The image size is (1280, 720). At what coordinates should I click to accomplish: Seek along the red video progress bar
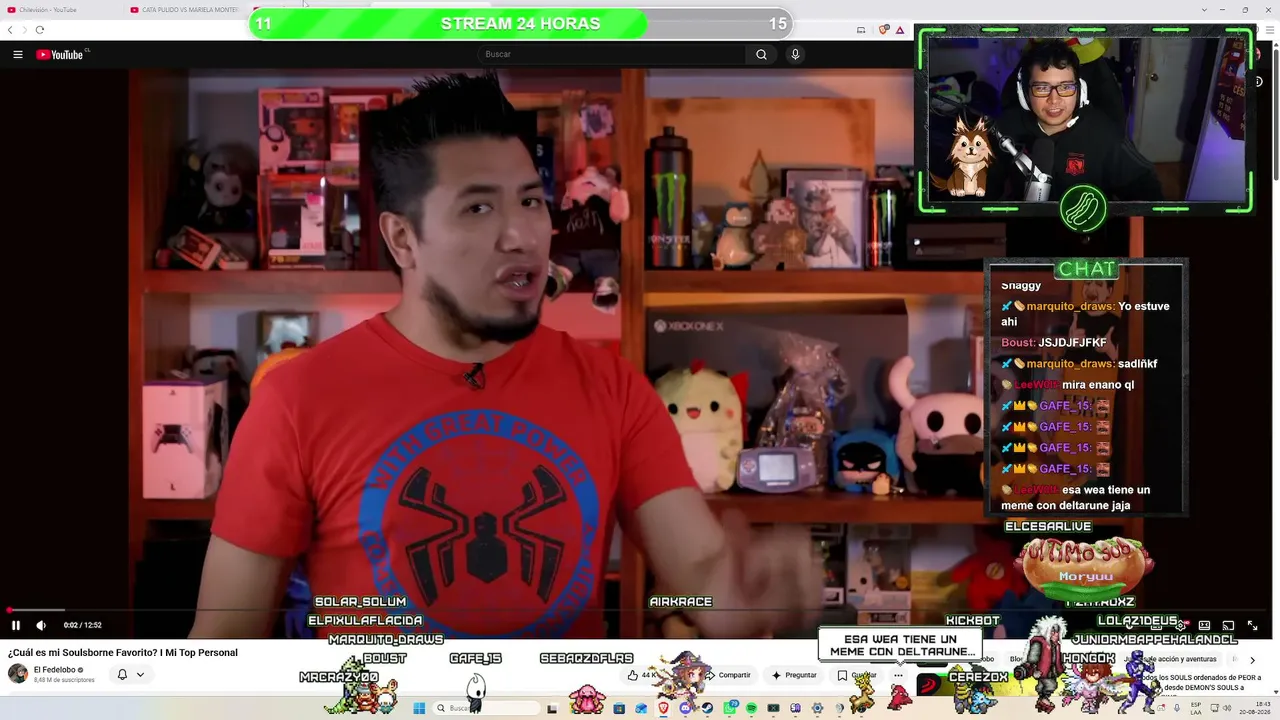click(x=640, y=610)
